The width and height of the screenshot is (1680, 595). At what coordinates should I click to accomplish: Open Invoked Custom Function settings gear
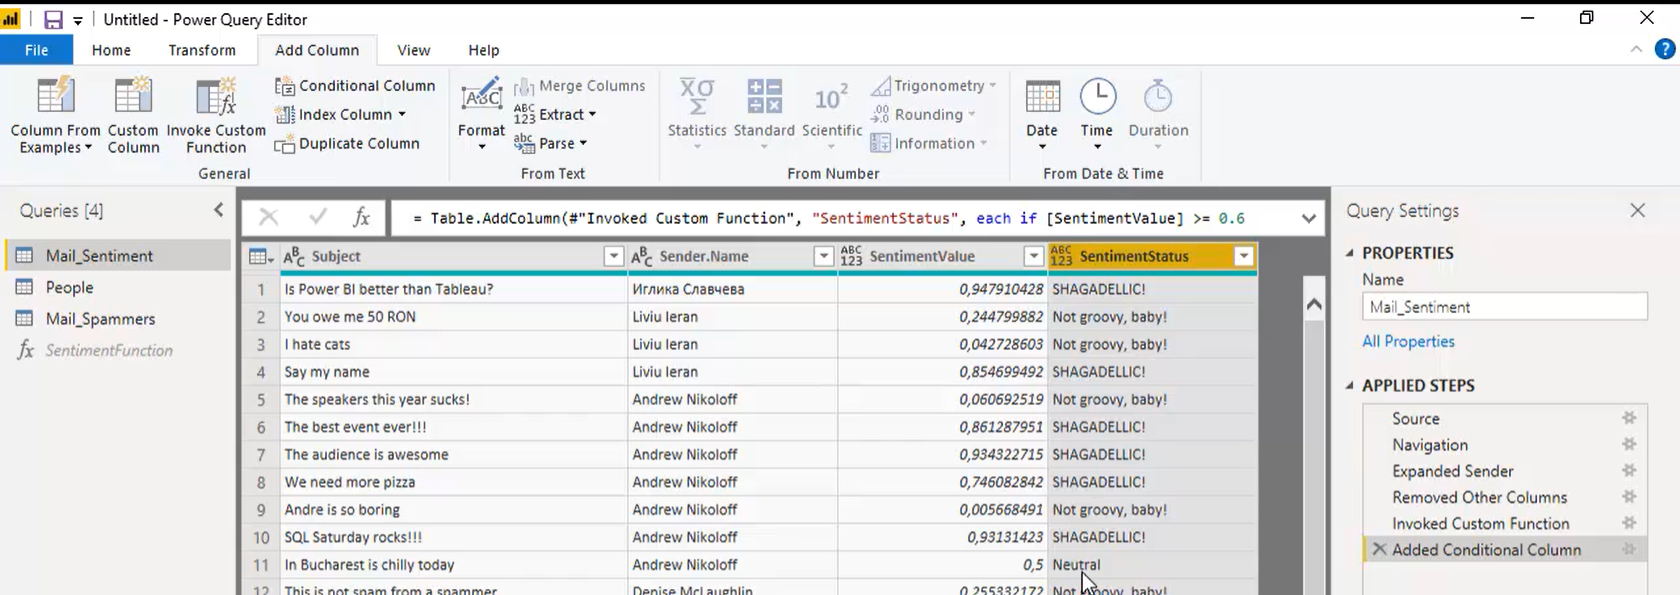[x=1629, y=523]
